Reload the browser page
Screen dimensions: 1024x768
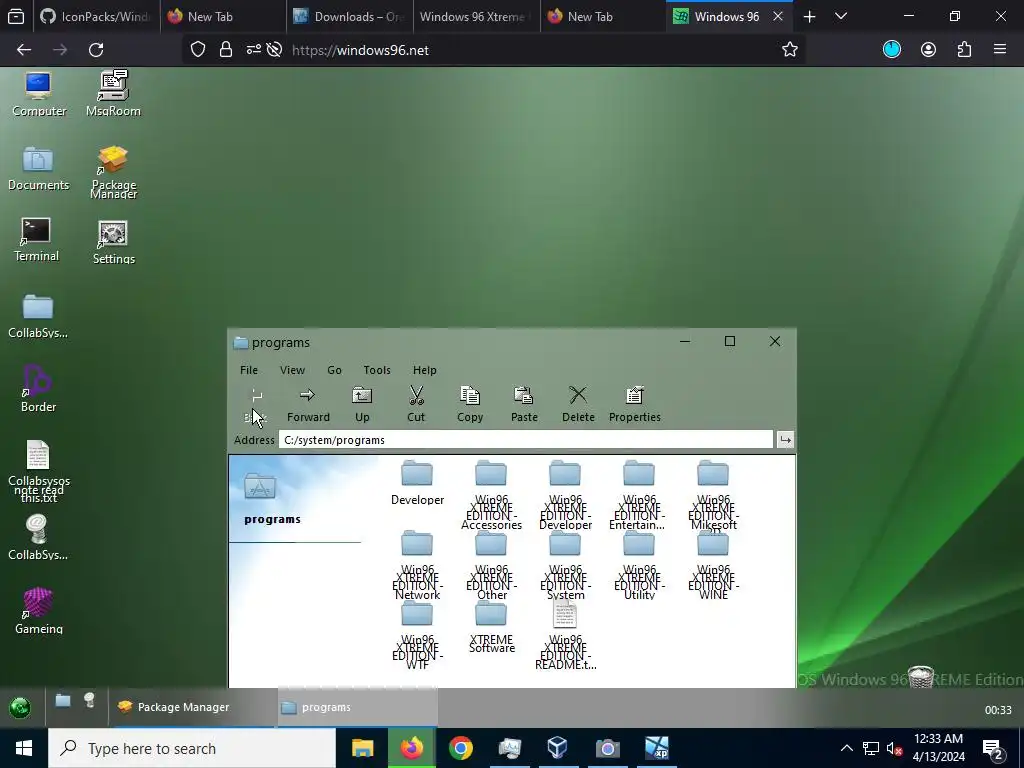[x=96, y=50]
